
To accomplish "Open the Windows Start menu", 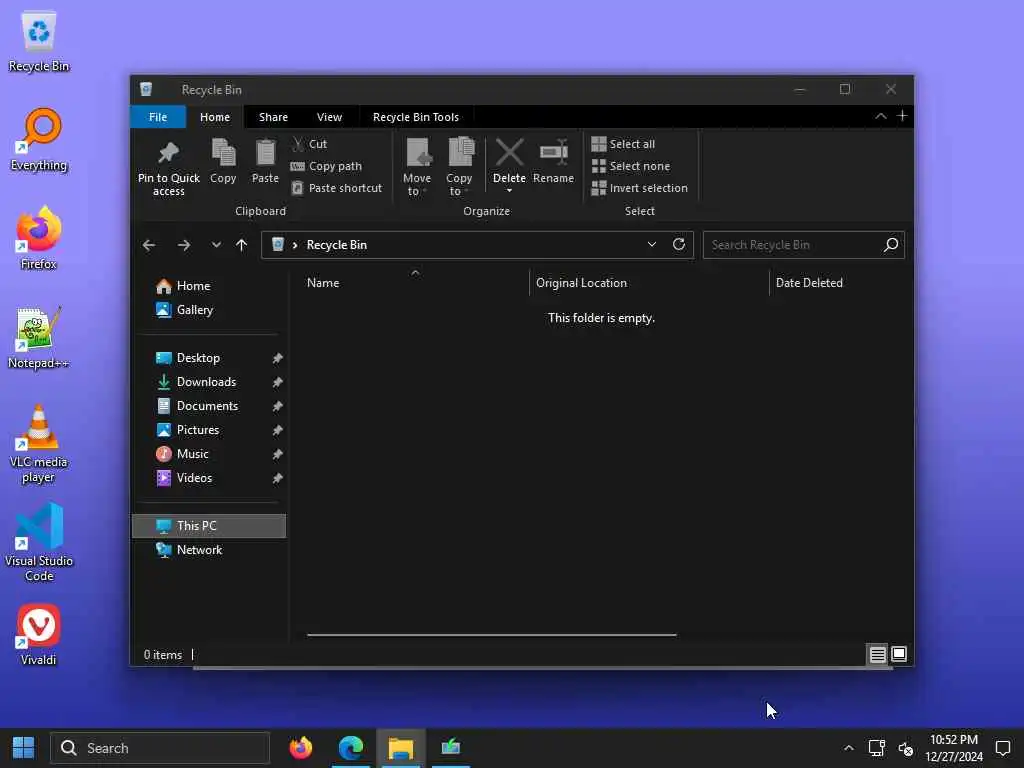I will click(x=24, y=748).
